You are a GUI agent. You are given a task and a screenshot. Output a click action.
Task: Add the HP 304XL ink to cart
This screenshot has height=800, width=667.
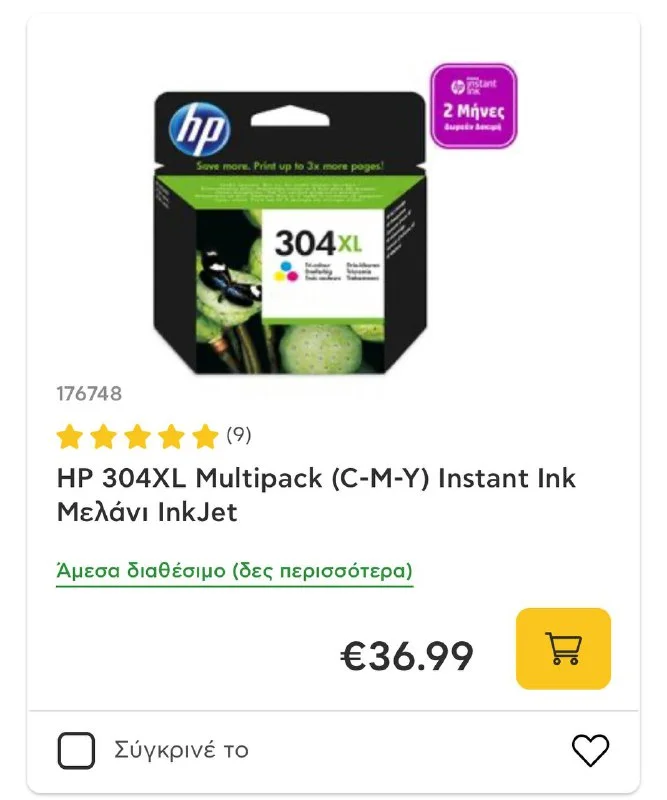[563, 648]
